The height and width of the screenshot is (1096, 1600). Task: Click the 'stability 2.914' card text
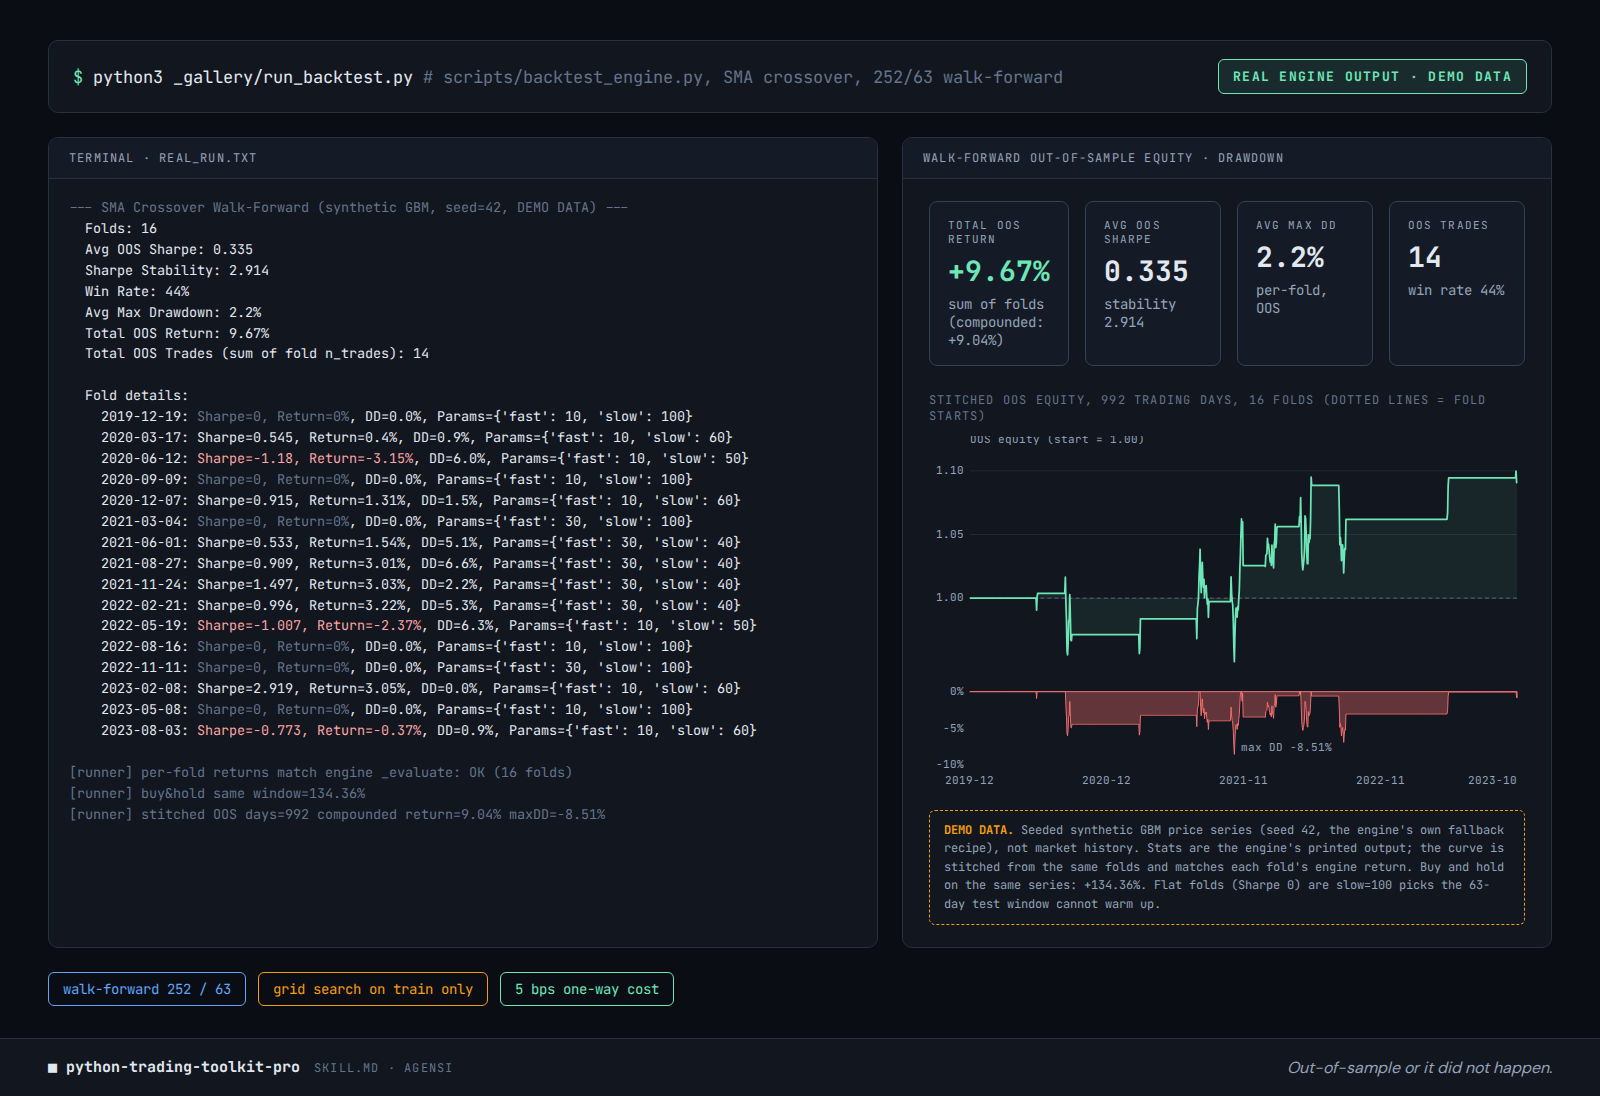tap(1140, 313)
